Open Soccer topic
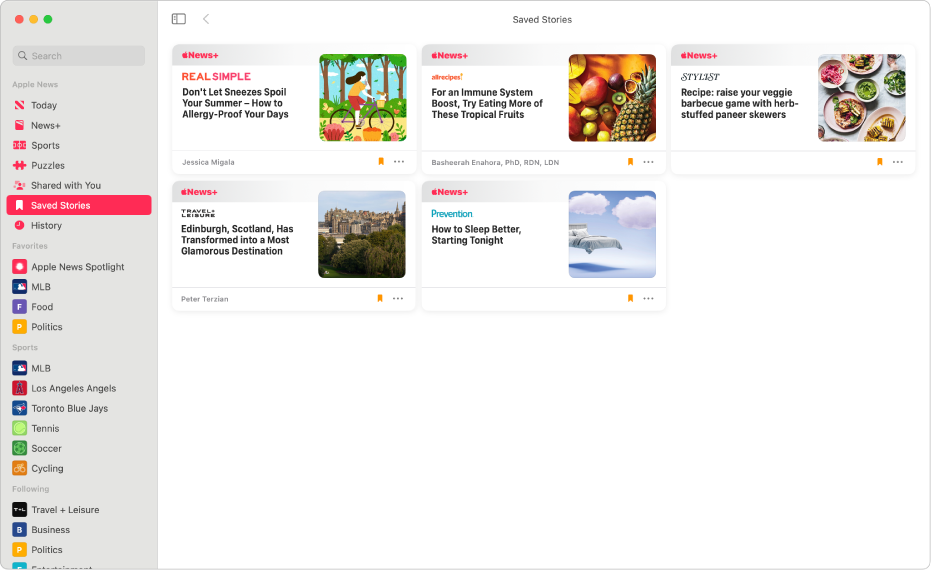Screen dimensions: 932x572 click(x=78, y=449)
